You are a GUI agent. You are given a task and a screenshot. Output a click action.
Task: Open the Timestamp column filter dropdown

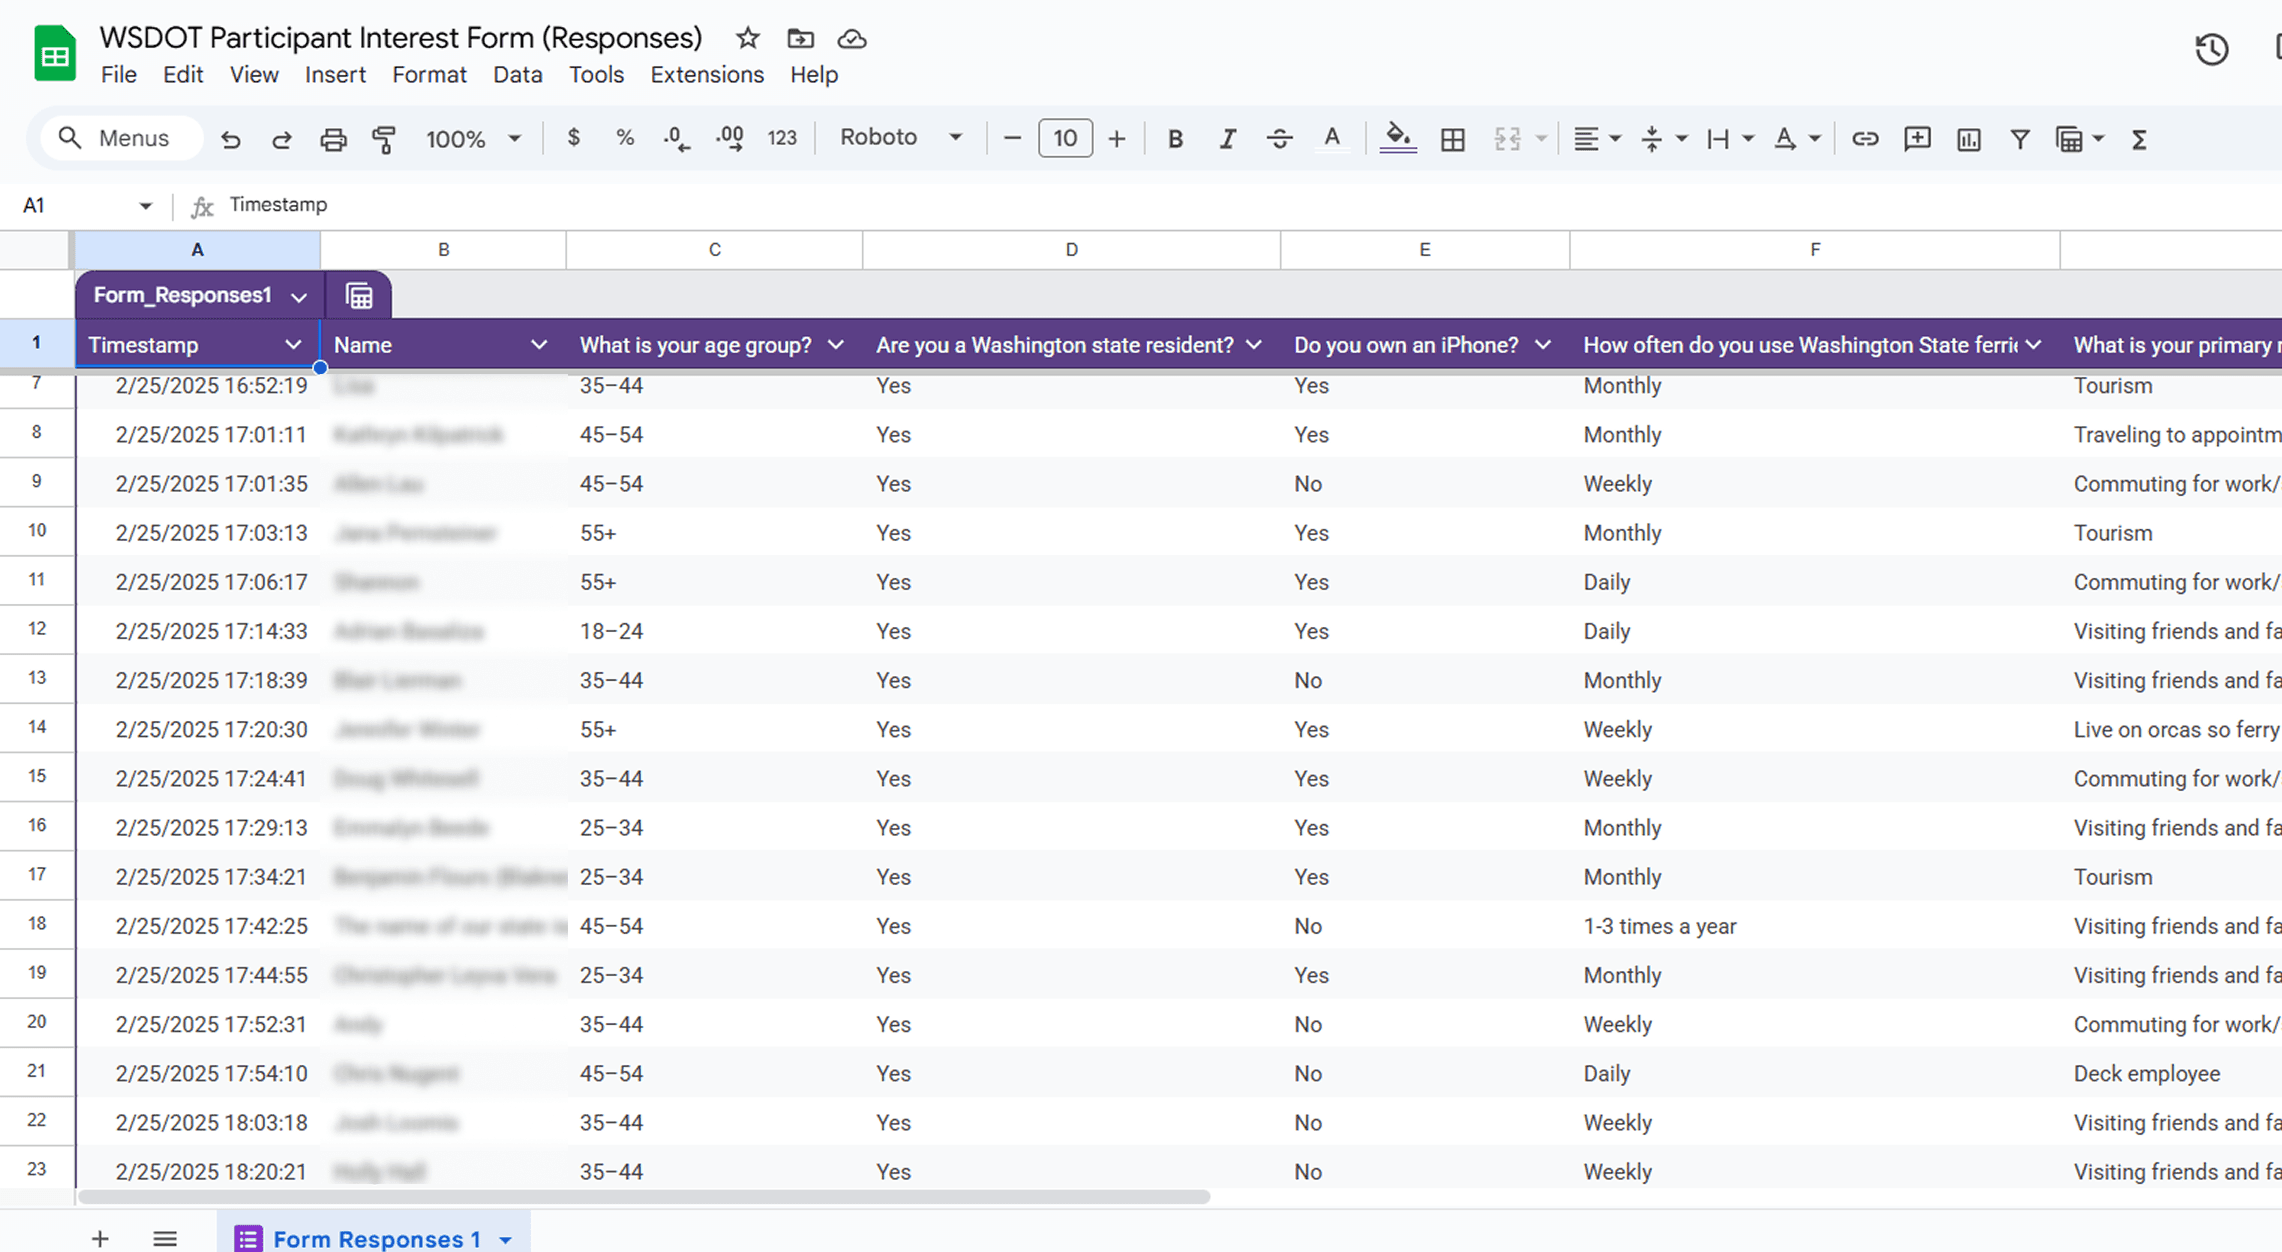tap(293, 345)
